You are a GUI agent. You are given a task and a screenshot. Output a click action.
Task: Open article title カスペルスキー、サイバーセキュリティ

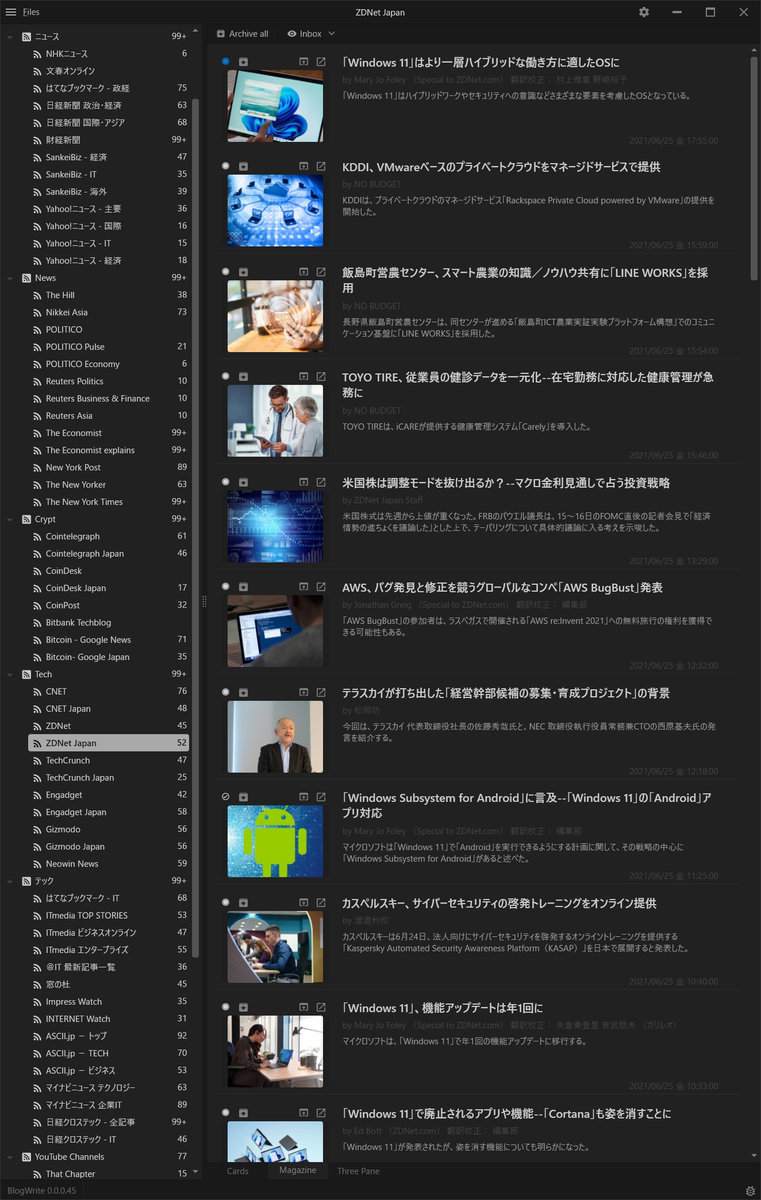coord(498,903)
